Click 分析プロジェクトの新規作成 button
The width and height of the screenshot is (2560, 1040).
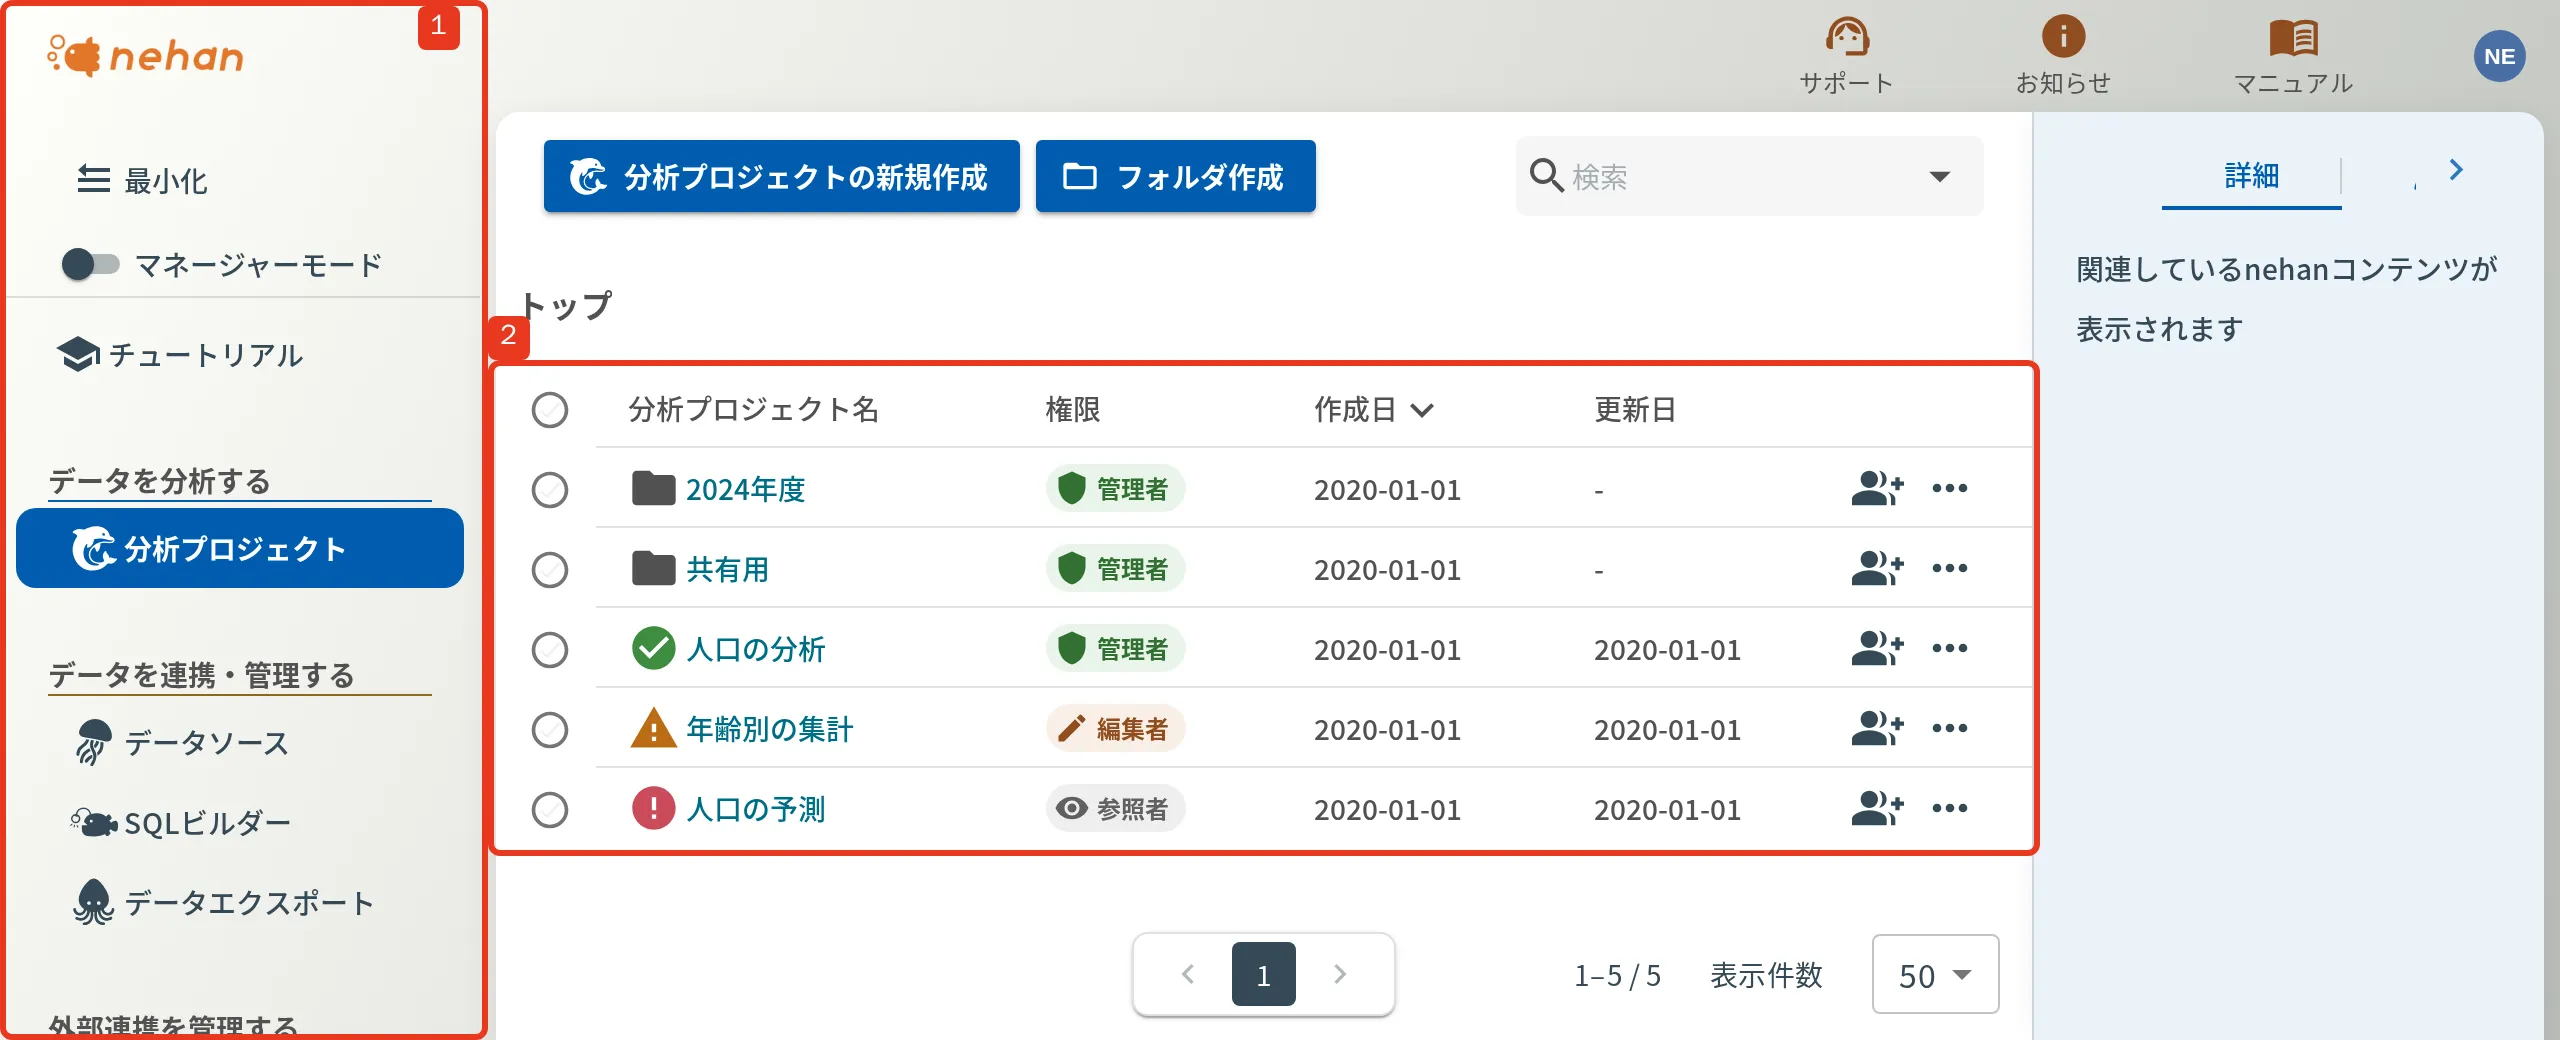tap(781, 176)
